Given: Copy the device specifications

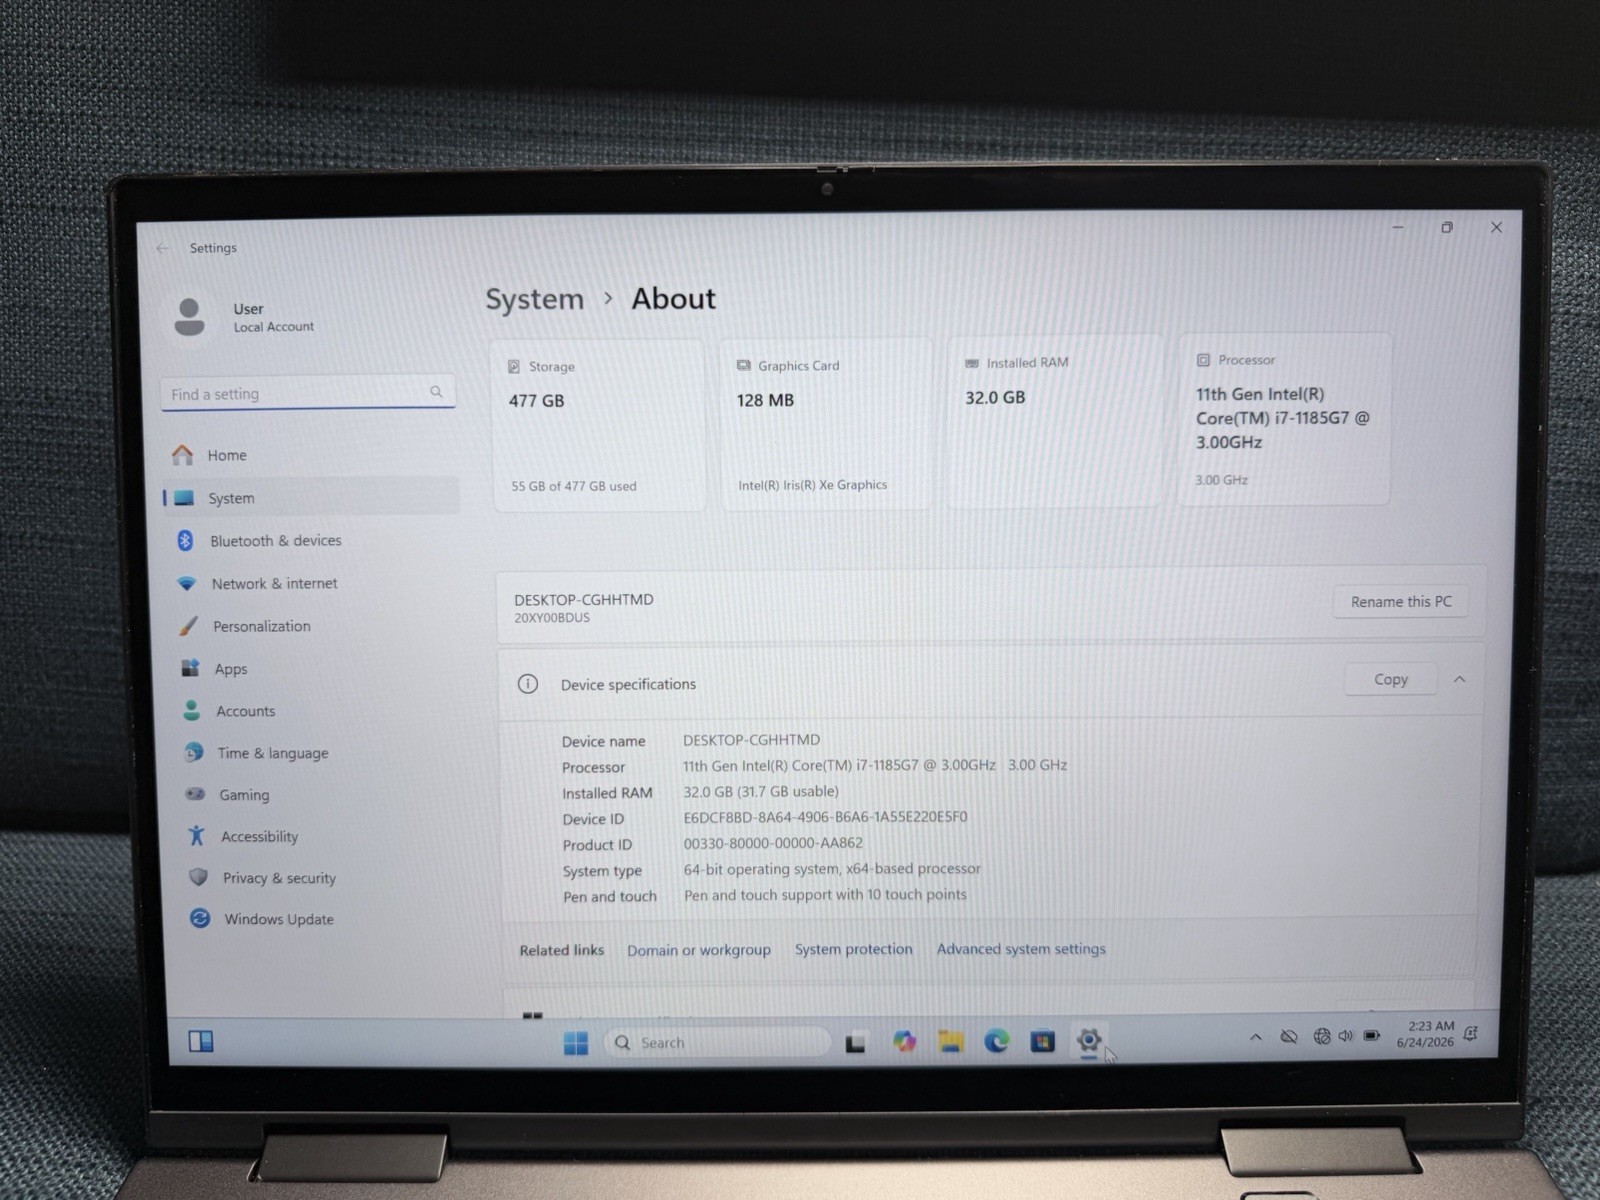Looking at the screenshot, I should coord(1391,679).
